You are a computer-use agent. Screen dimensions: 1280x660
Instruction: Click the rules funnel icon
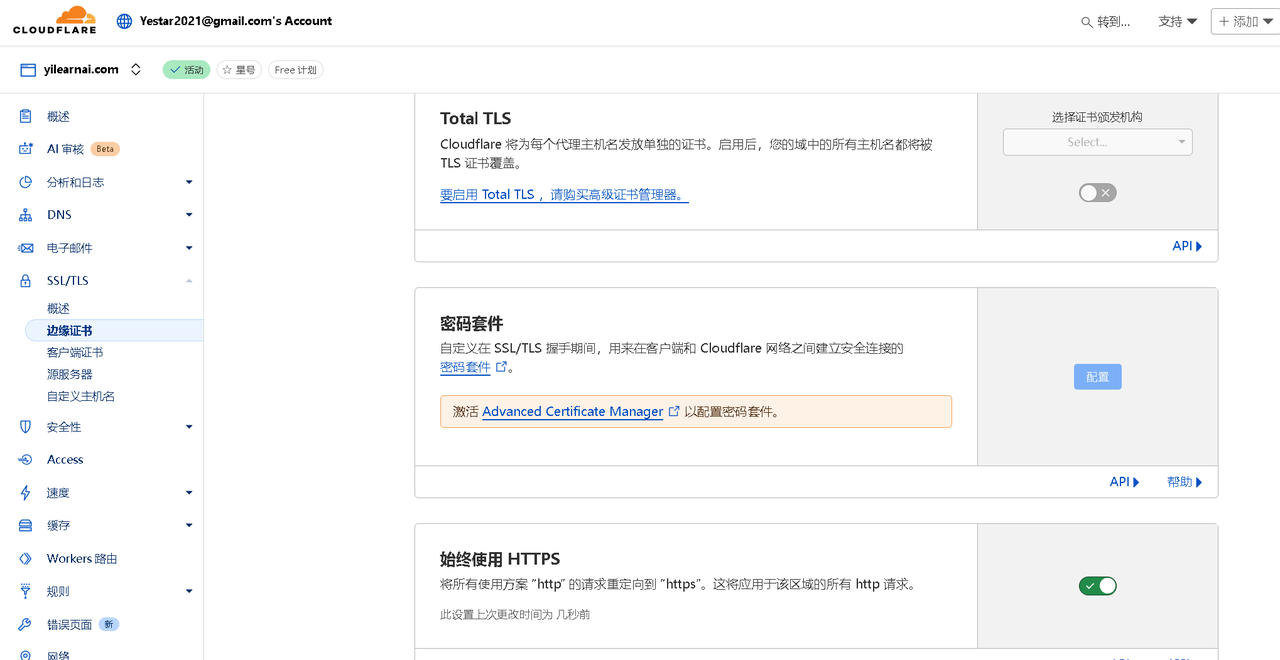pos(26,592)
